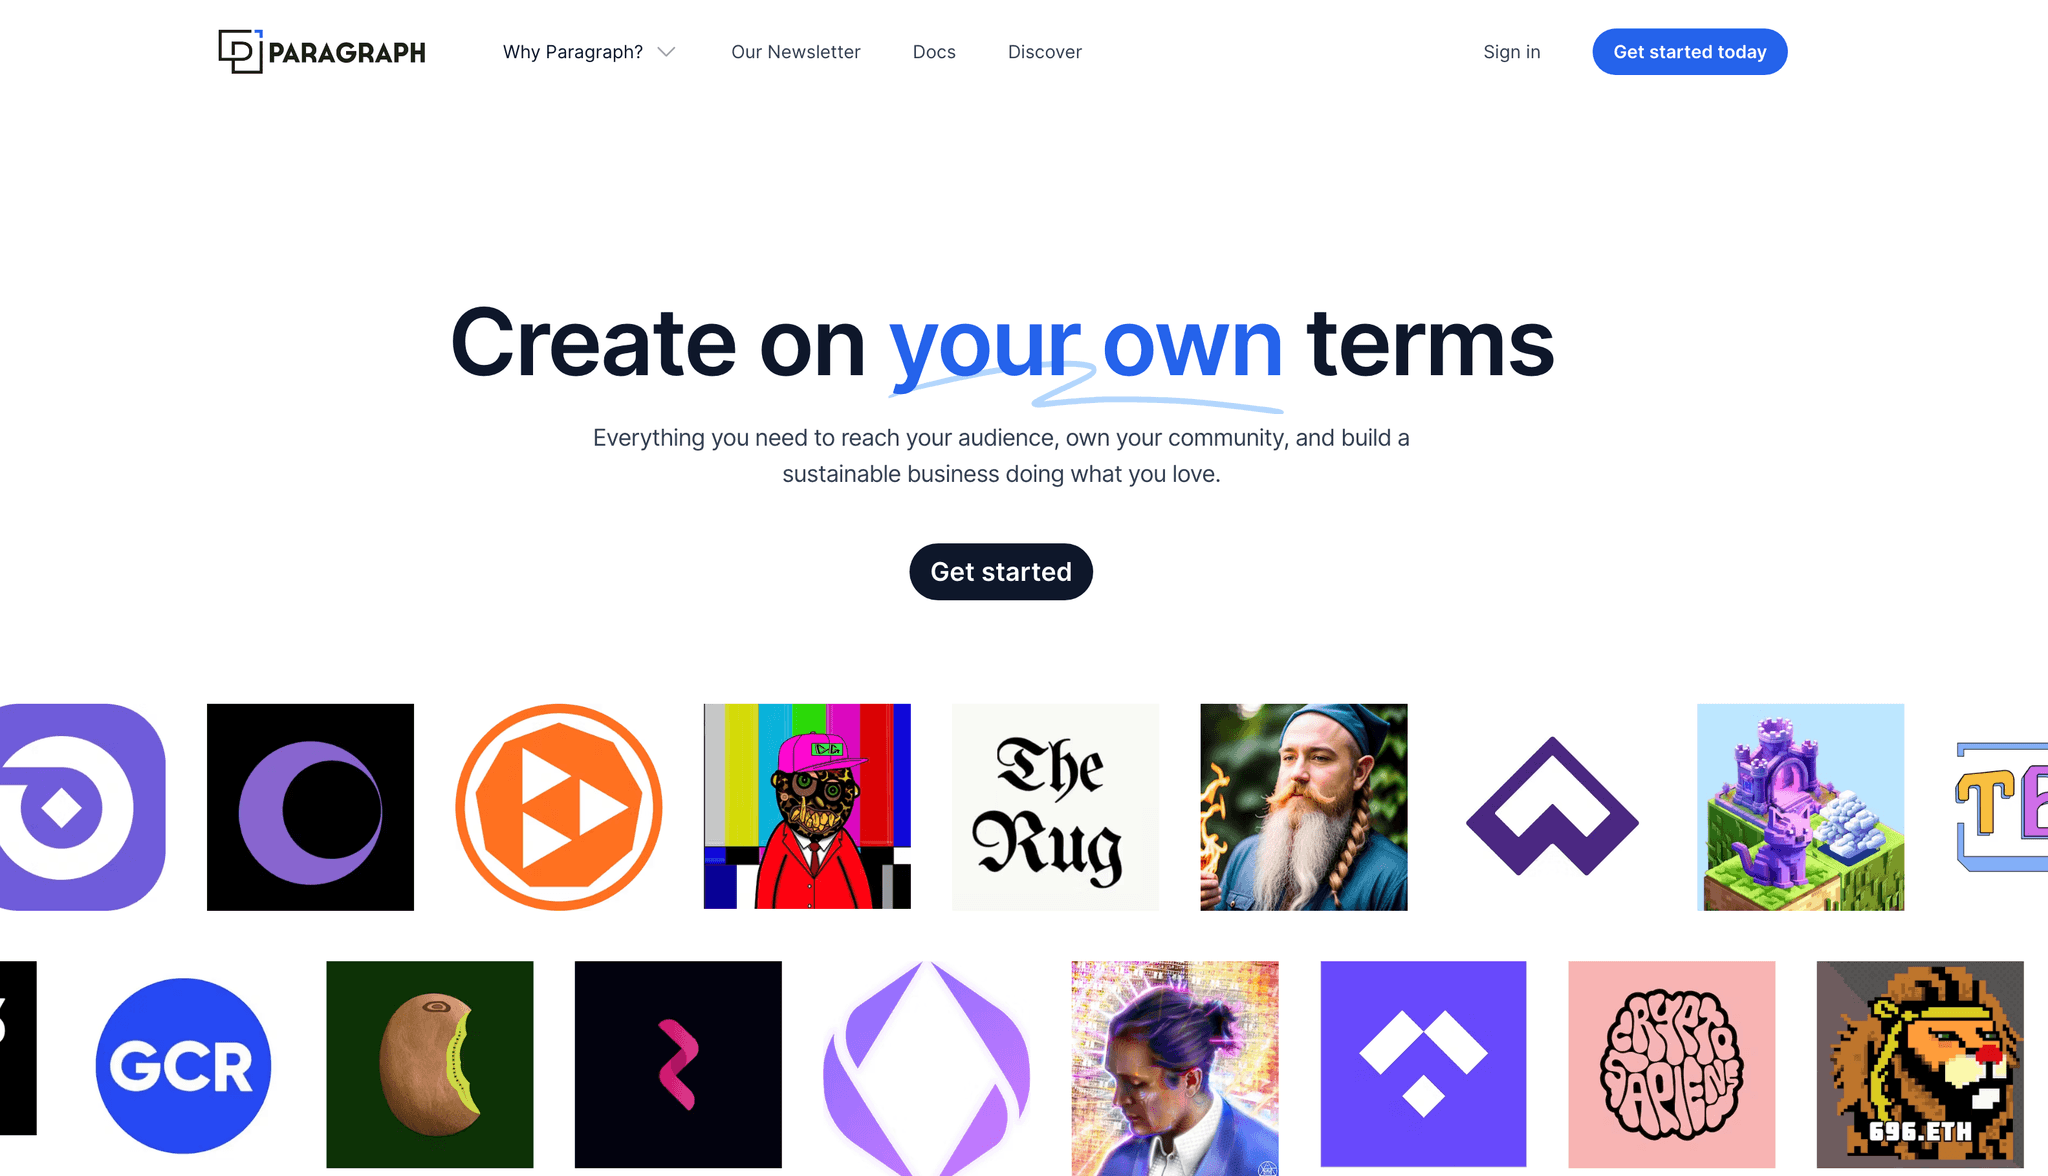Click the Sign in text link
The width and height of the screenshot is (2048, 1176).
pos(1511,51)
